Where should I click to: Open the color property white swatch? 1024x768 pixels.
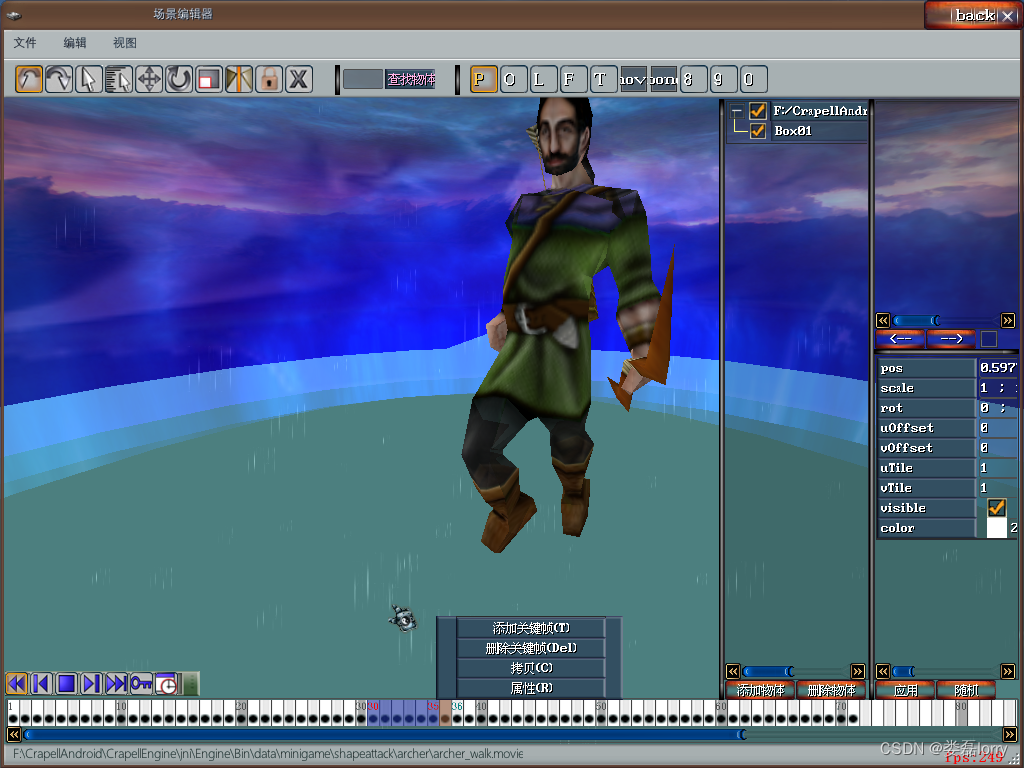coord(997,528)
